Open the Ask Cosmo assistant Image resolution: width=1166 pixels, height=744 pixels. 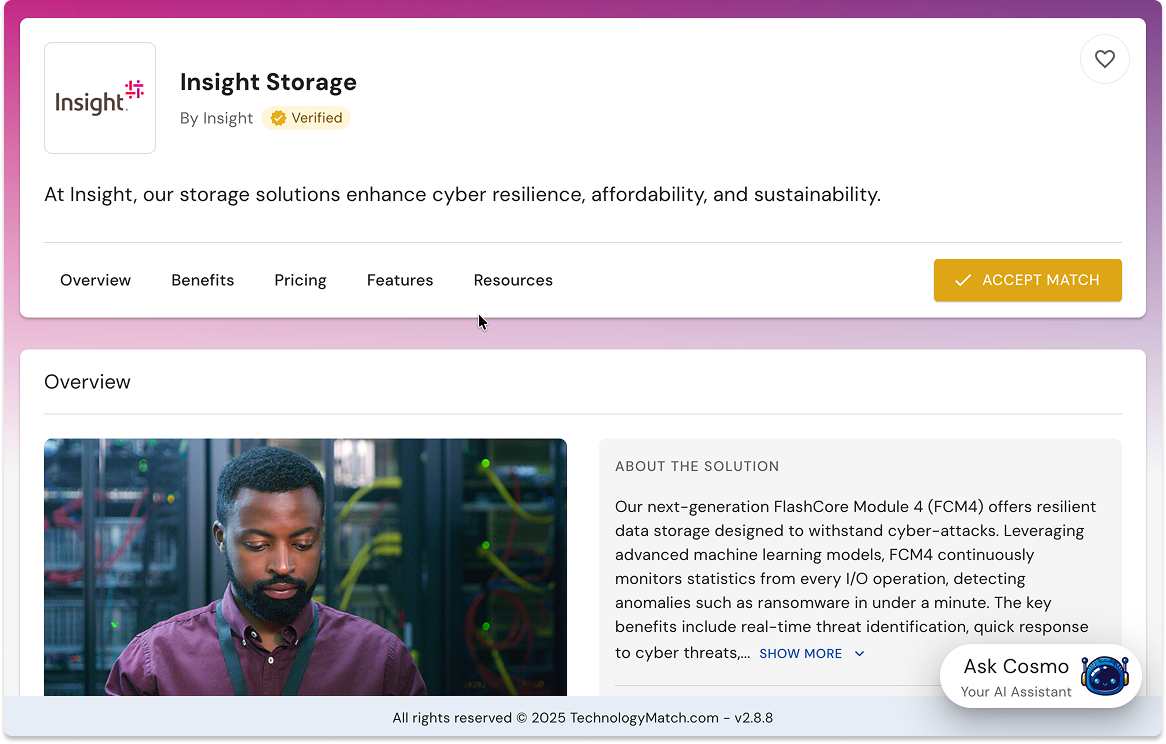pyautogui.click(x=1040, y=676)
